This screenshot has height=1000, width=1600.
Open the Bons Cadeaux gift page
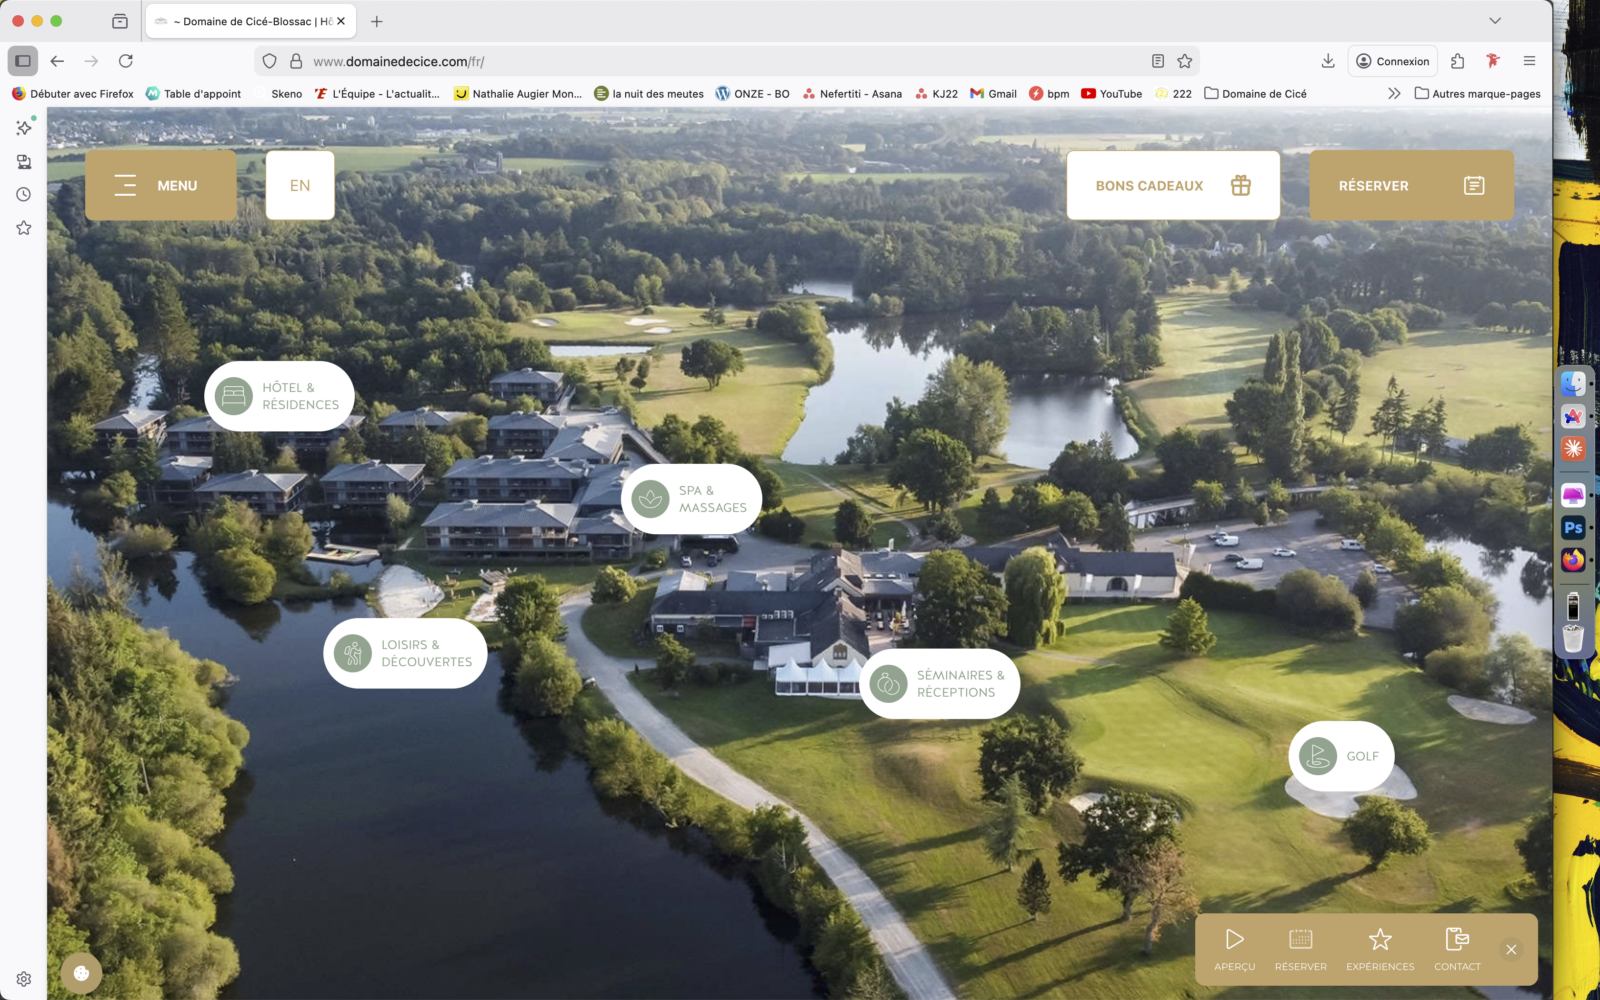tap(1172, 186)
